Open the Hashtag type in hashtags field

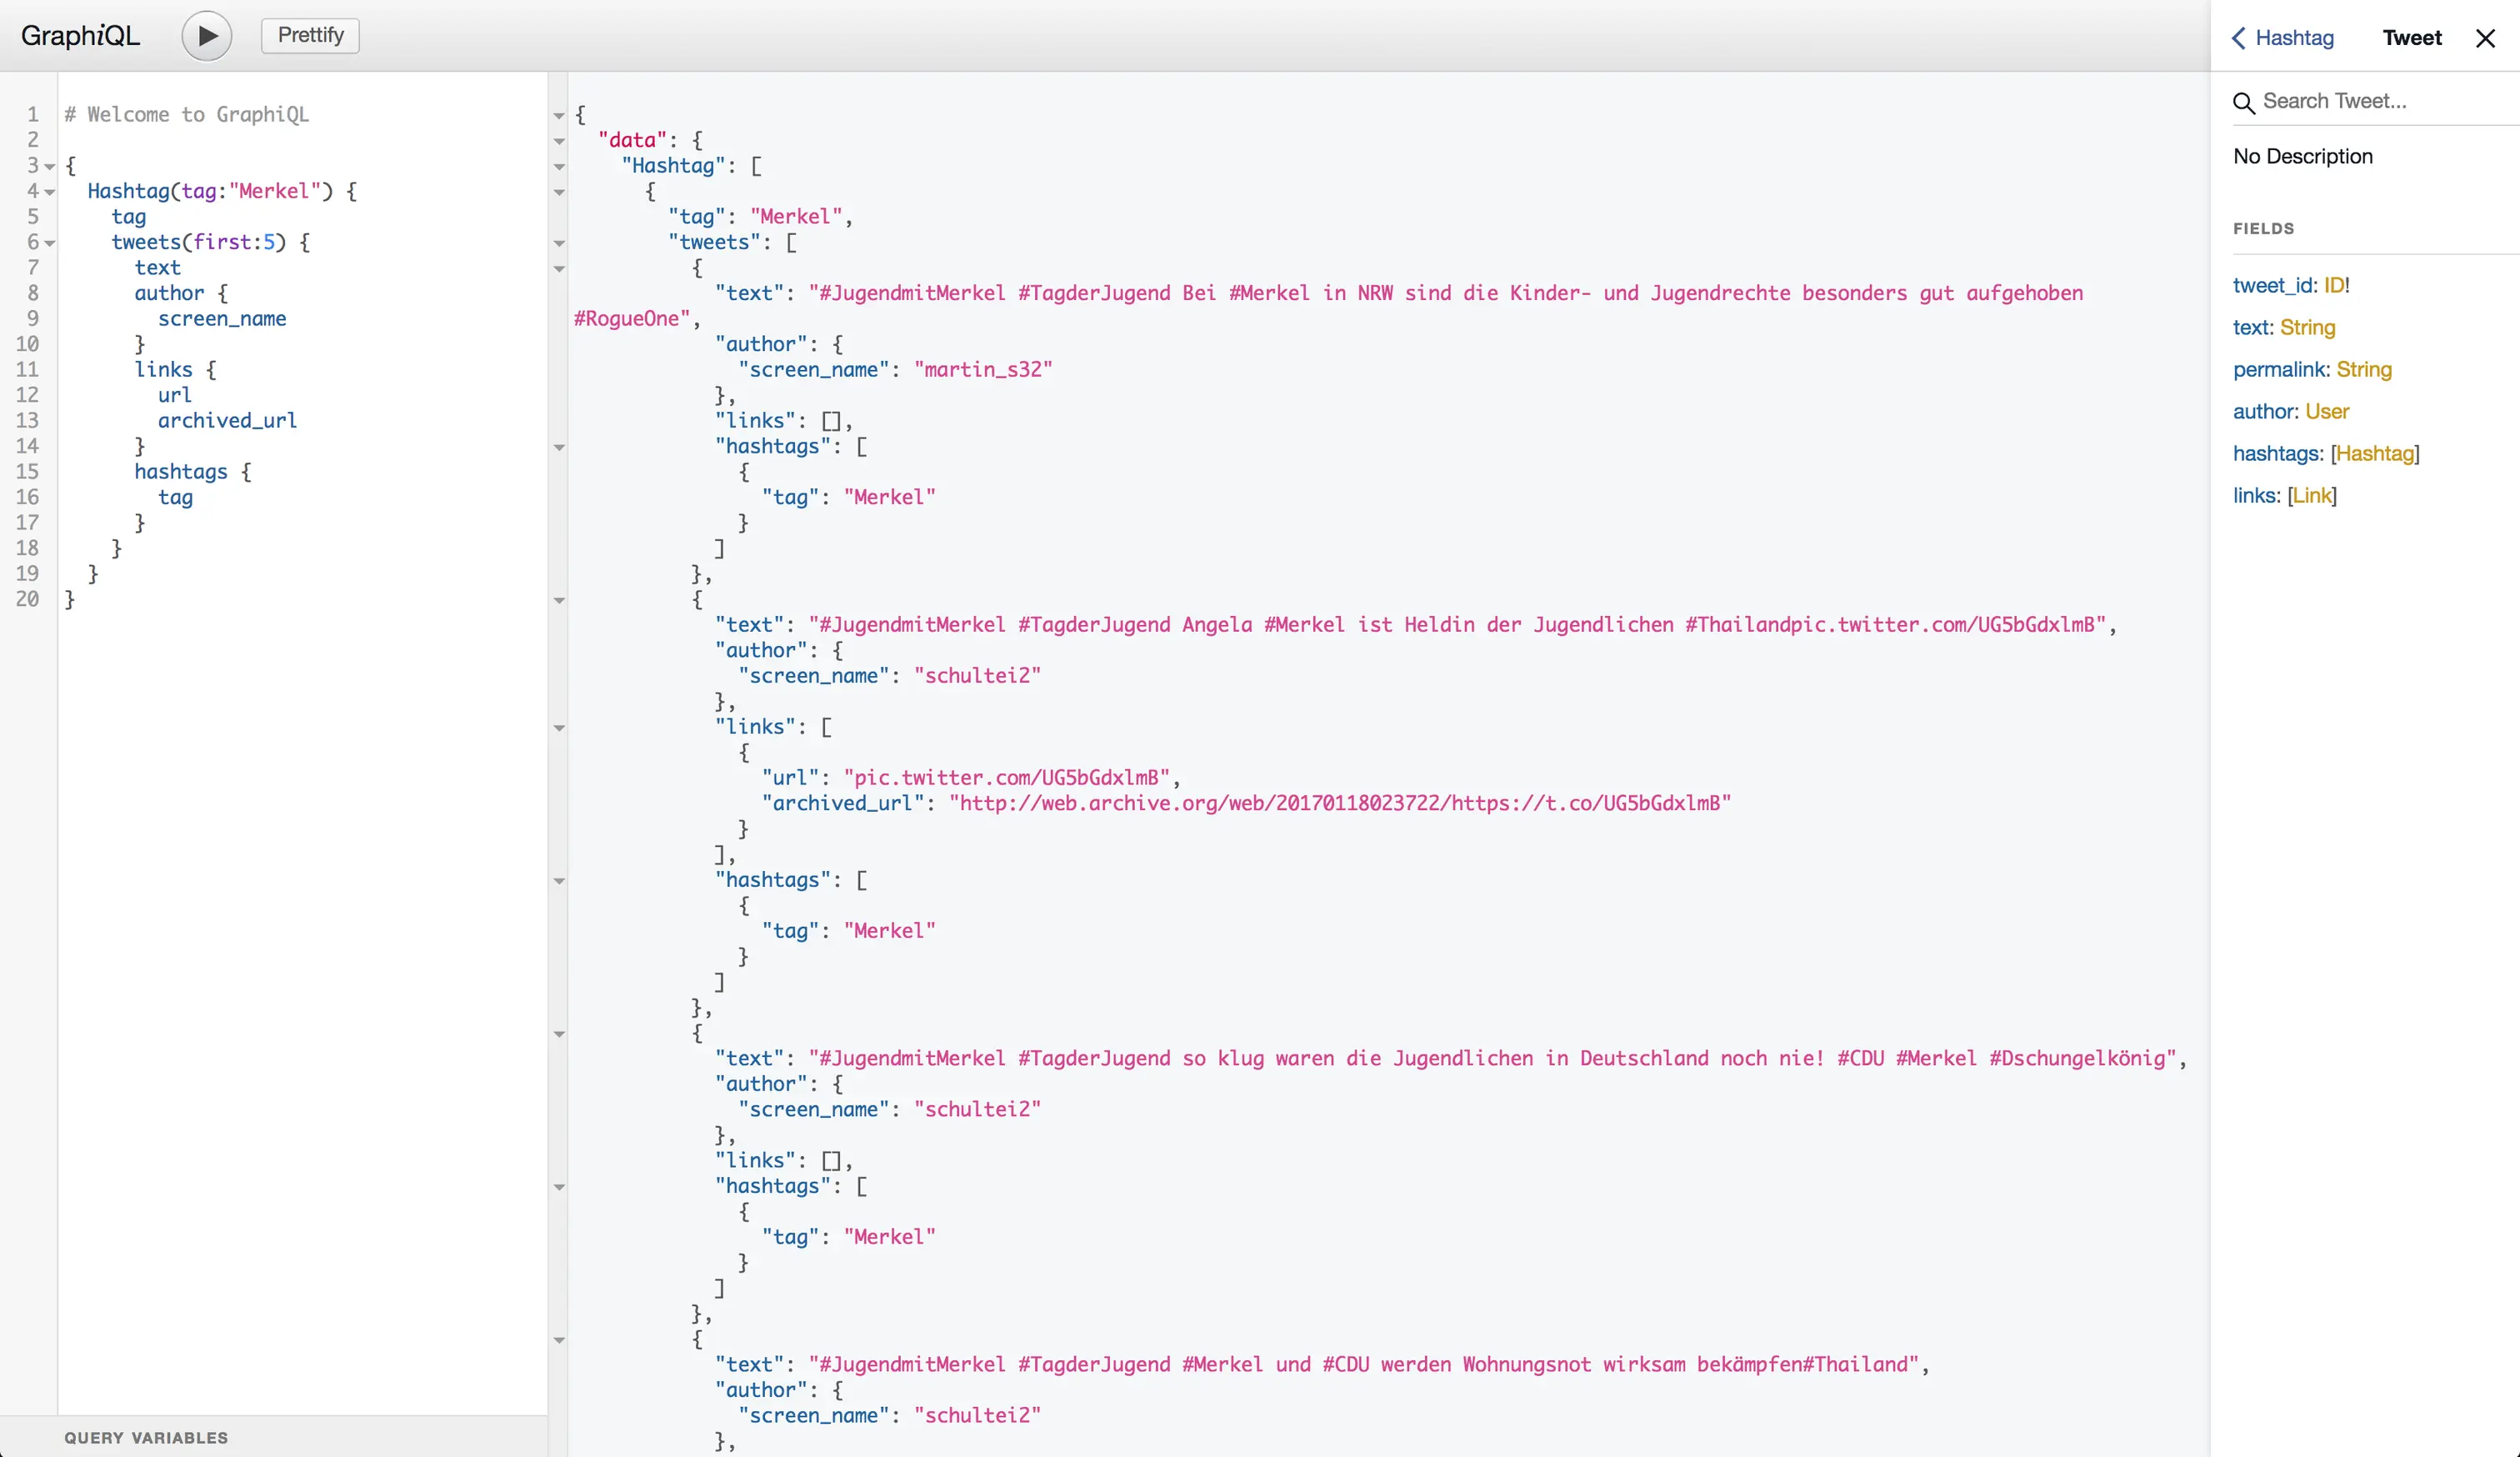(x=2374, y=453)
